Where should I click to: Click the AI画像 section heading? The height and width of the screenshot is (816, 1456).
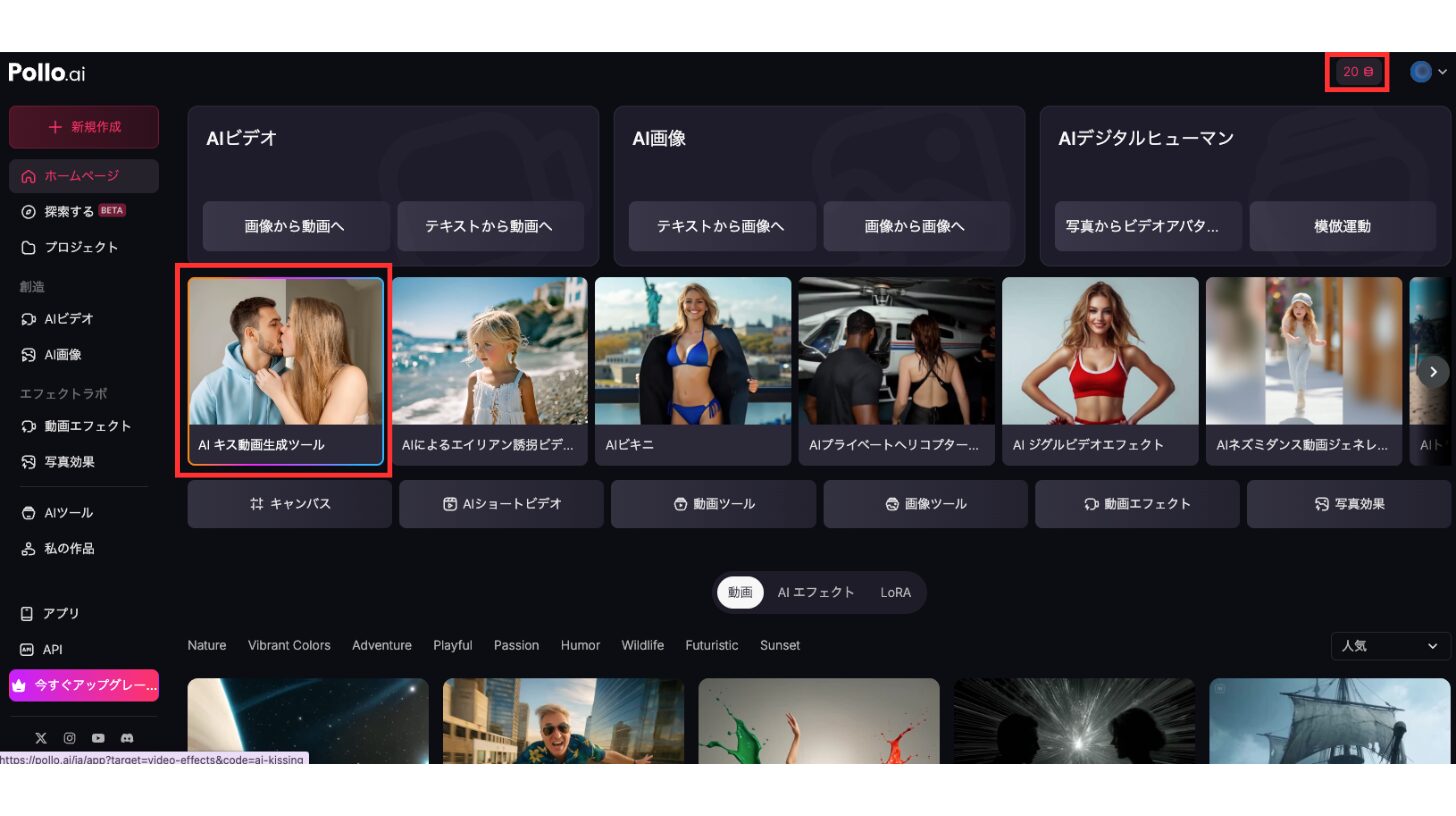(659, 138)
